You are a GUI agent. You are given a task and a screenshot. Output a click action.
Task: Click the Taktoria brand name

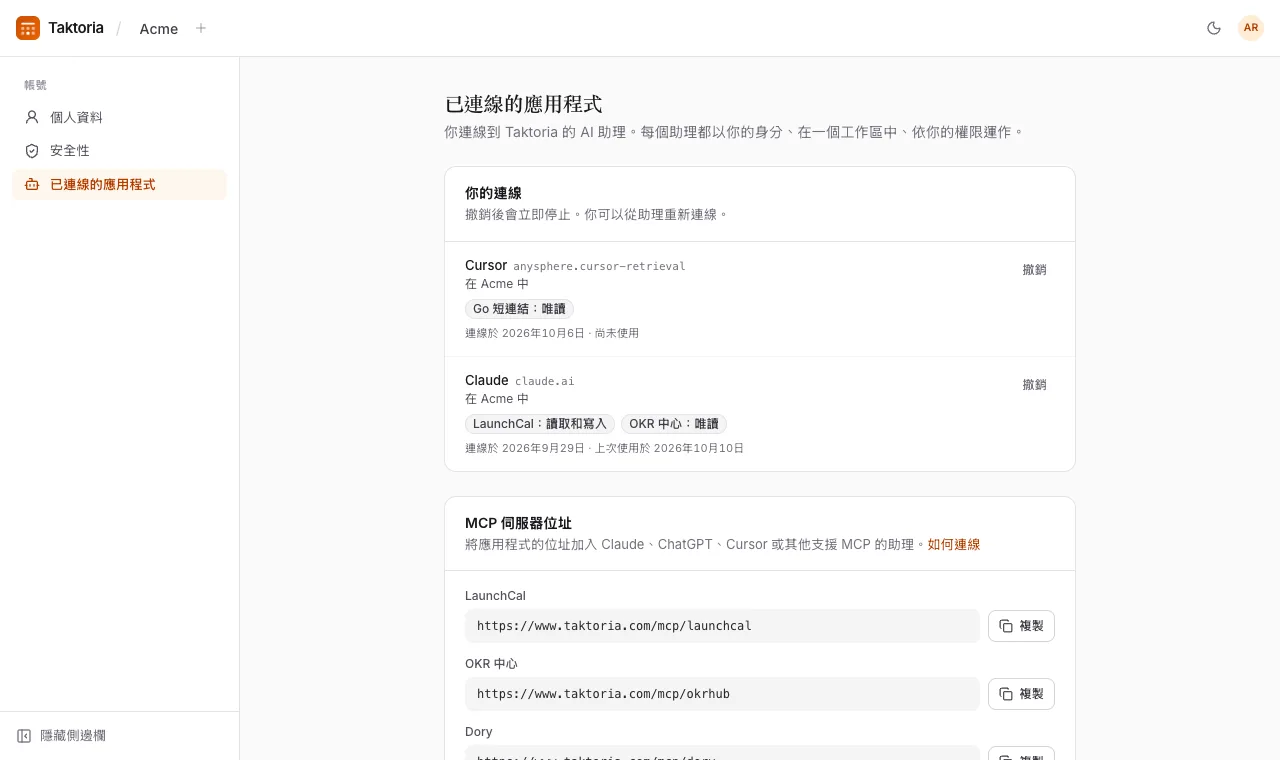pos(76,28)
